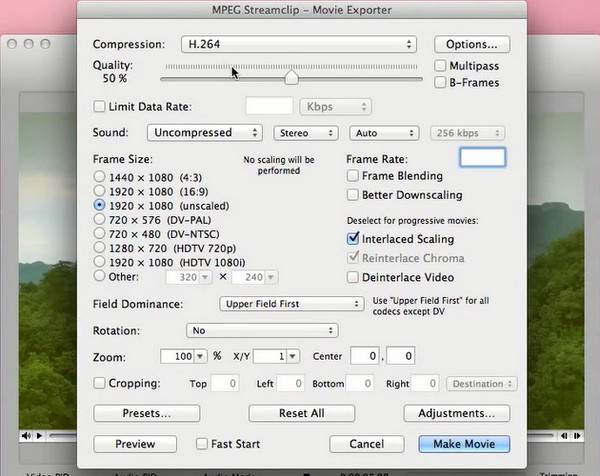The height and width of the screenshot is (476, 600).
Task: Adjust the Quality slider handle
Action: 292,78
